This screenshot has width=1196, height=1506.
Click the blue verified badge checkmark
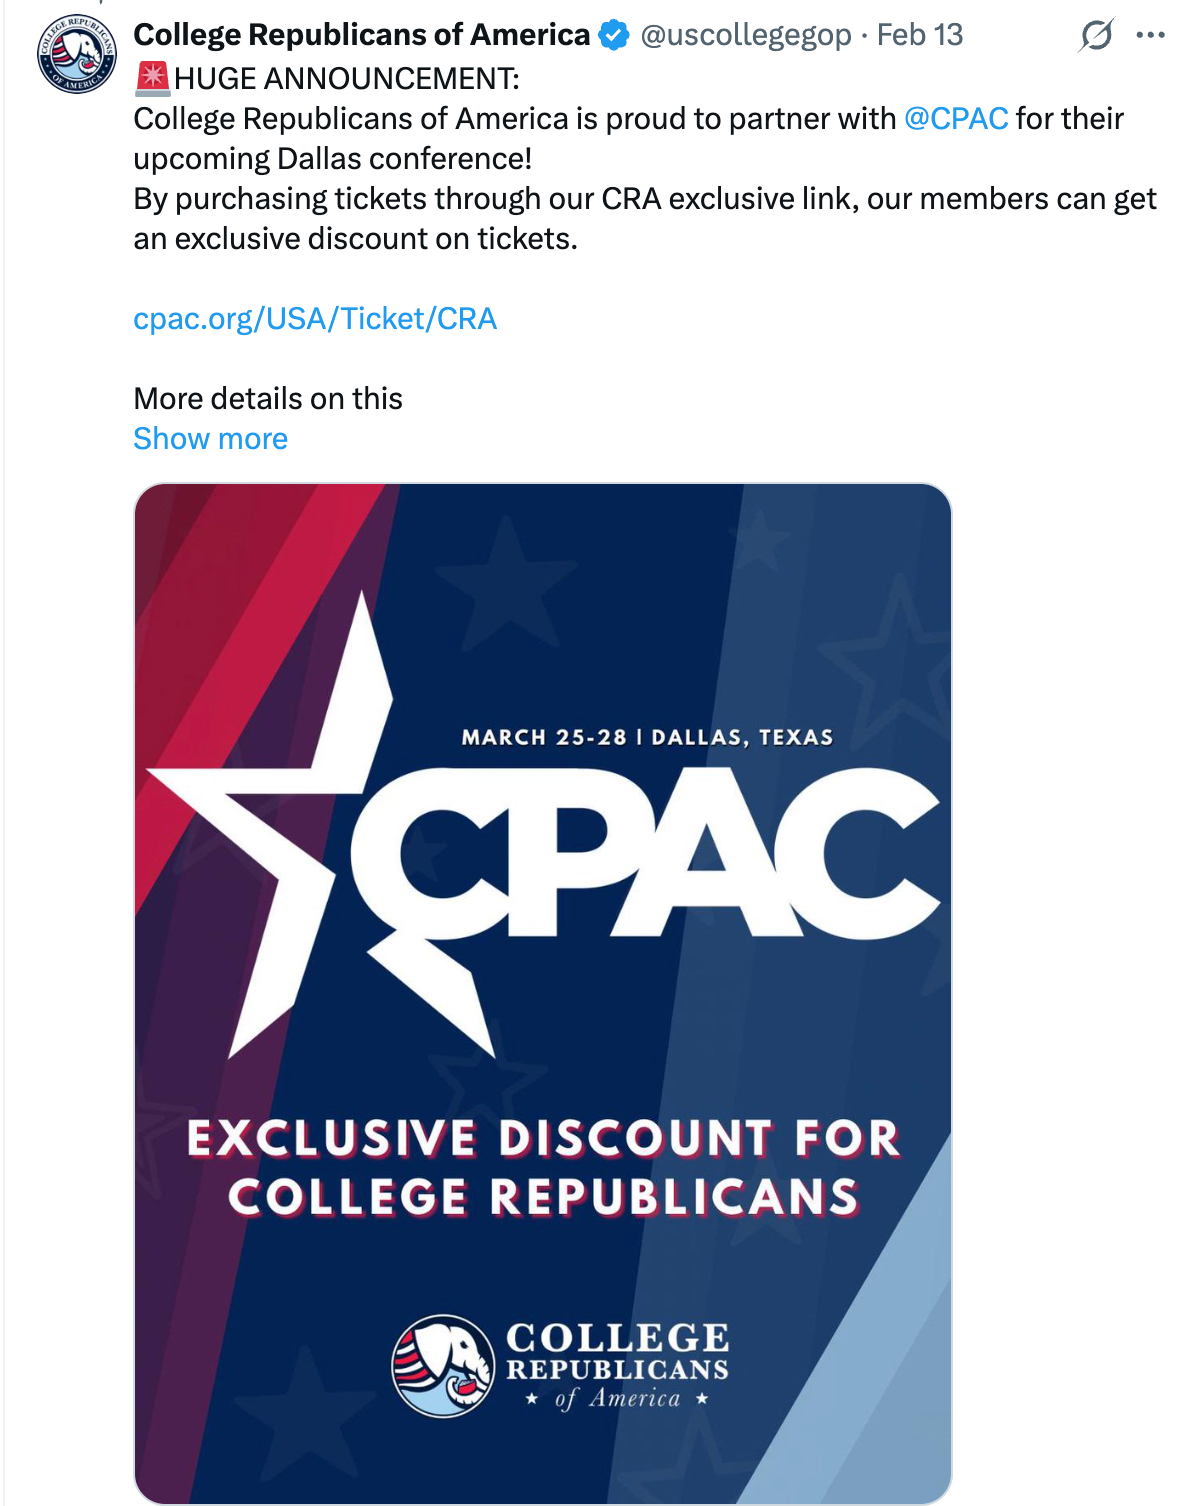tap(613, 35)
